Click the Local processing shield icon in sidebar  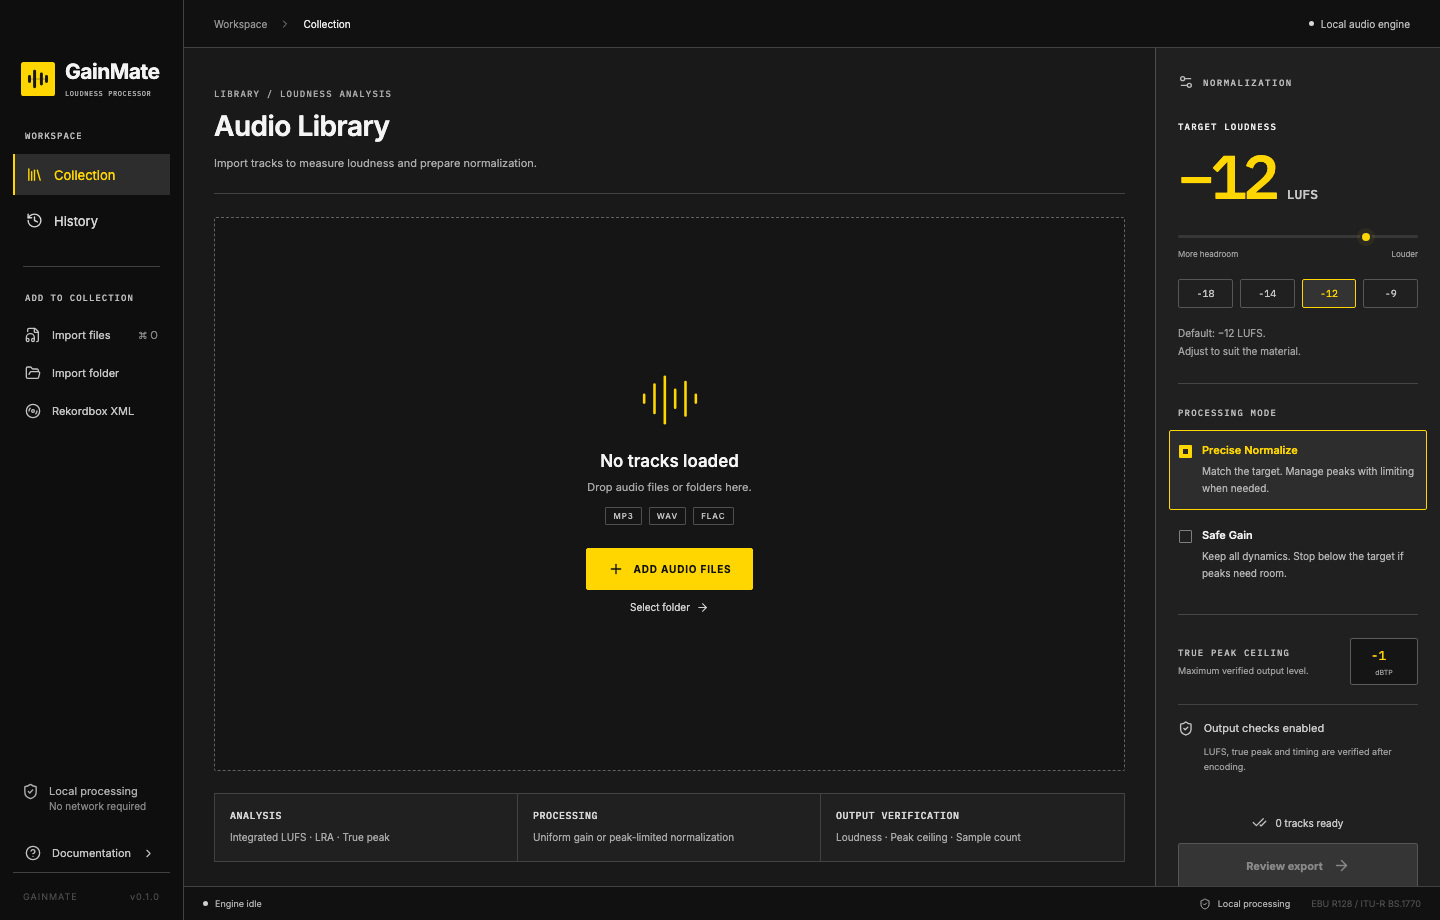coord(31,791)
